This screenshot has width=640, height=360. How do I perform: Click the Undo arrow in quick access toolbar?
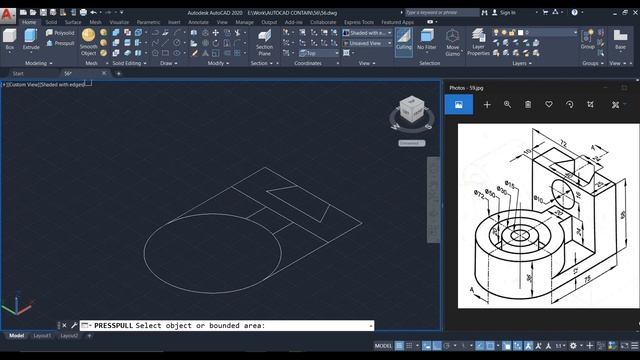click(x=93, y=12)
